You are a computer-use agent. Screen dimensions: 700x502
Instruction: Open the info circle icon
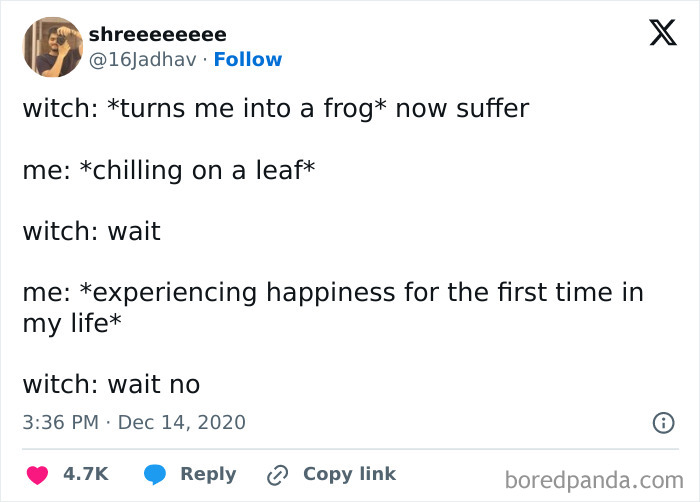click(x=662, y=423)
